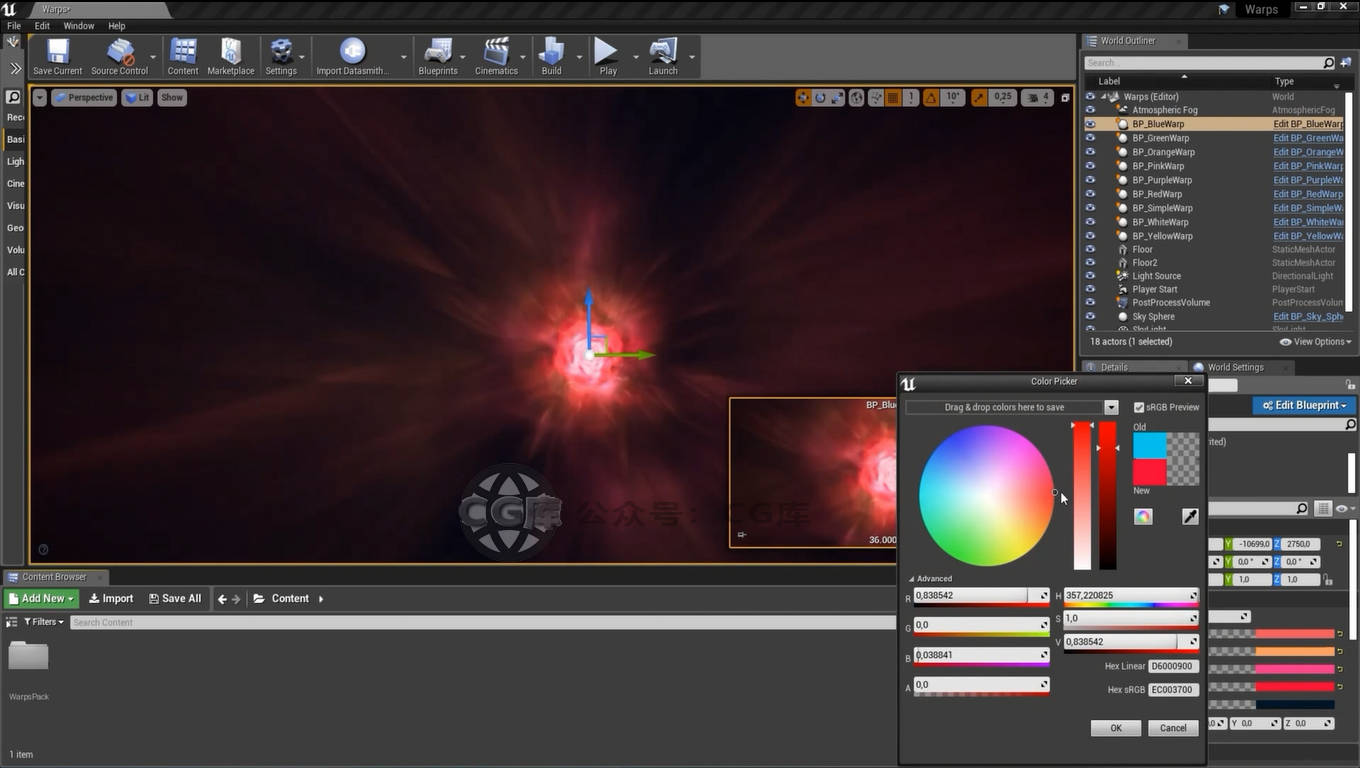1360x768 pixels.
Task: Toggle the sRGB Preview checkbox
Action: [x=1139, y=407]
